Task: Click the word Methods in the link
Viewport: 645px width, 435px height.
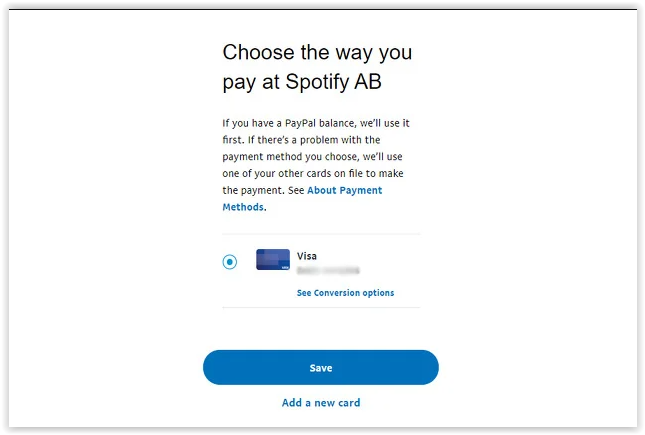Action: tap(243, 207)
